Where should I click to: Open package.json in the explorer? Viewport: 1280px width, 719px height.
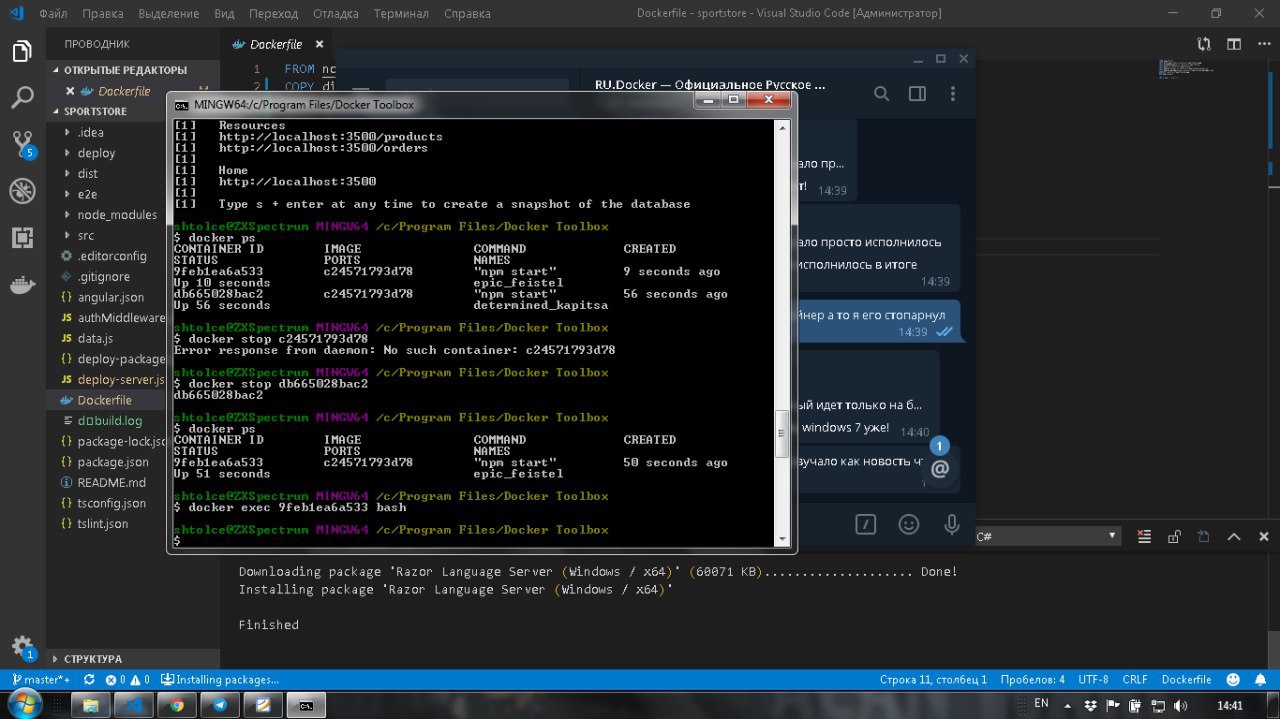click(x=113, y=462)
